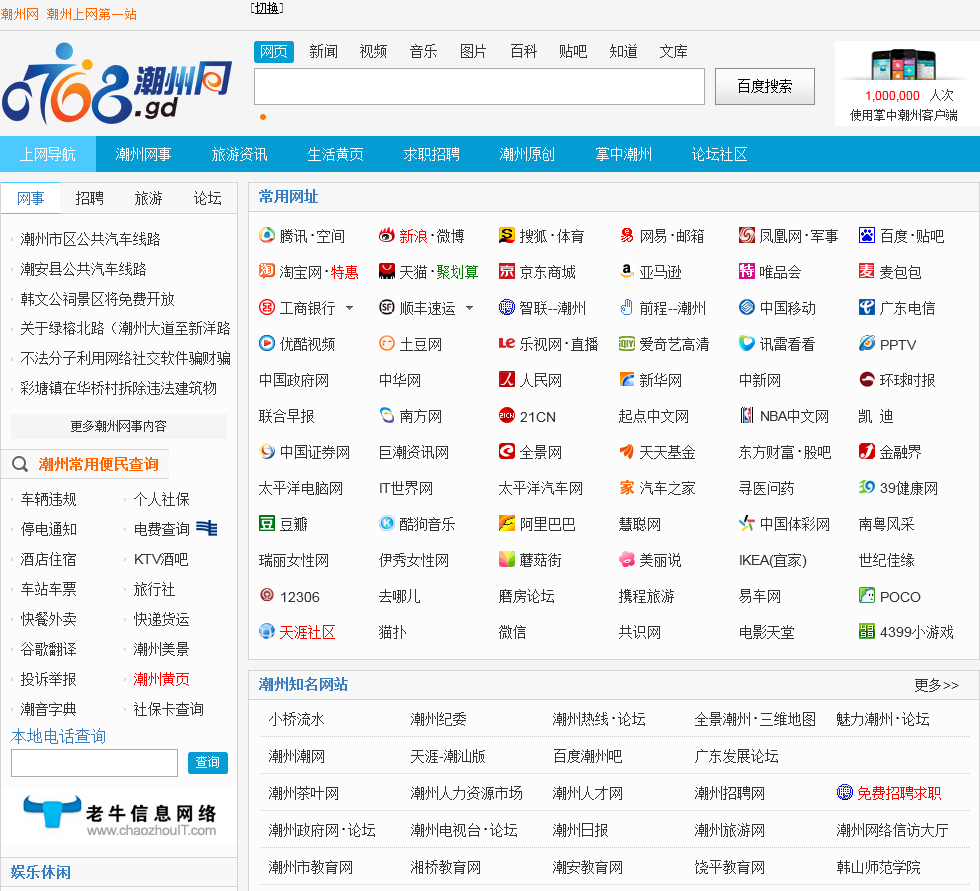The image size is (980, 891).
Task: Open the 更多>> link for famous sites
Action: point(936,685)
